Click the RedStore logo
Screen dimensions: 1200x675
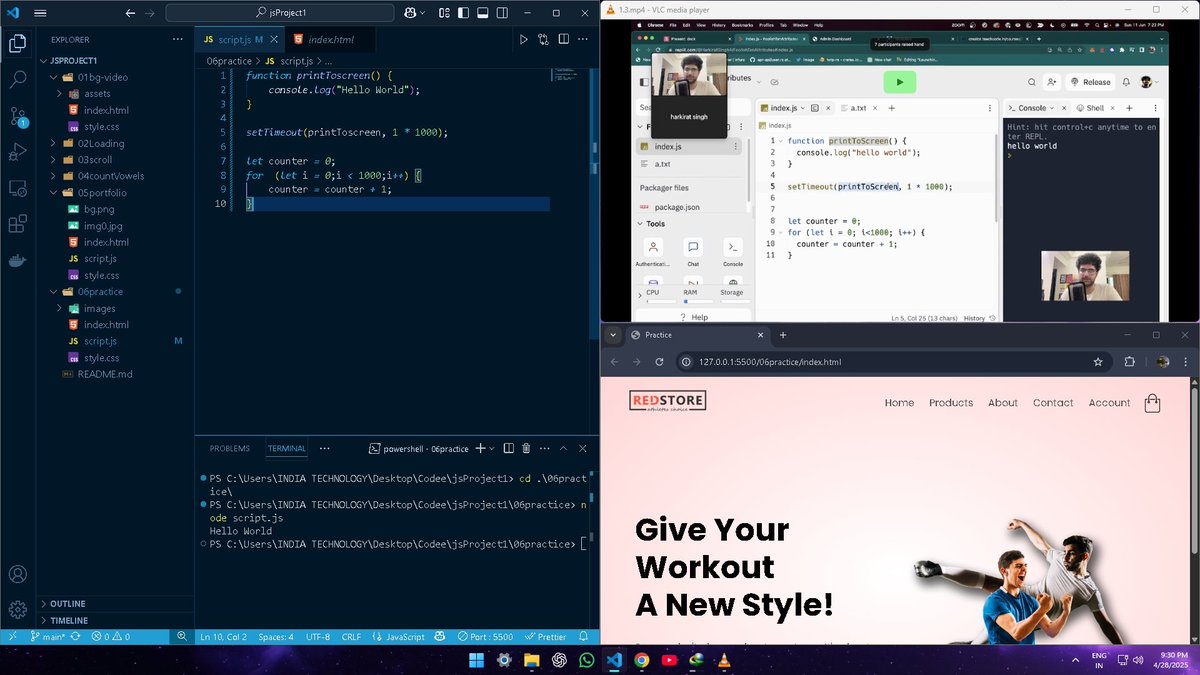click(x=668, y=402)
